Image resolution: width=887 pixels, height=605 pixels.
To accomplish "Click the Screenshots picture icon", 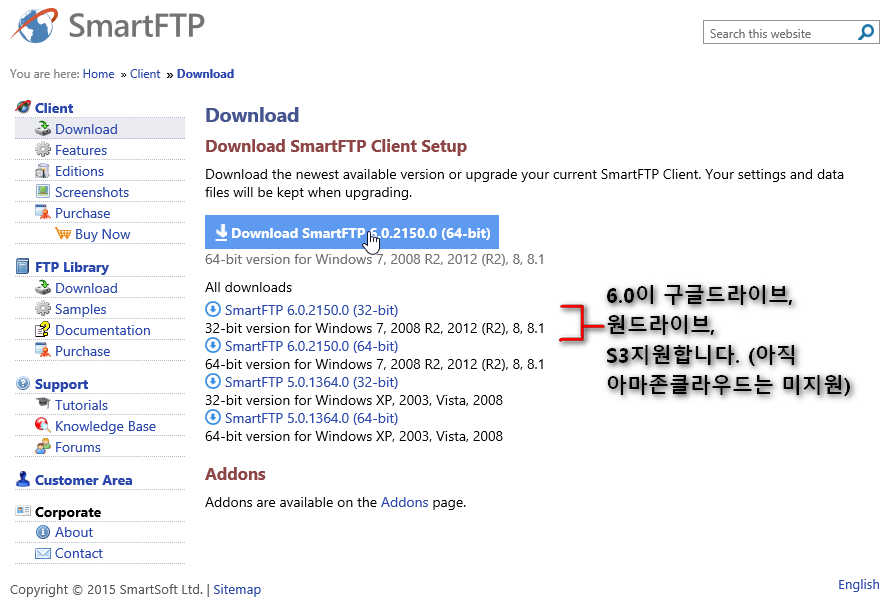I will click(43, 191).
